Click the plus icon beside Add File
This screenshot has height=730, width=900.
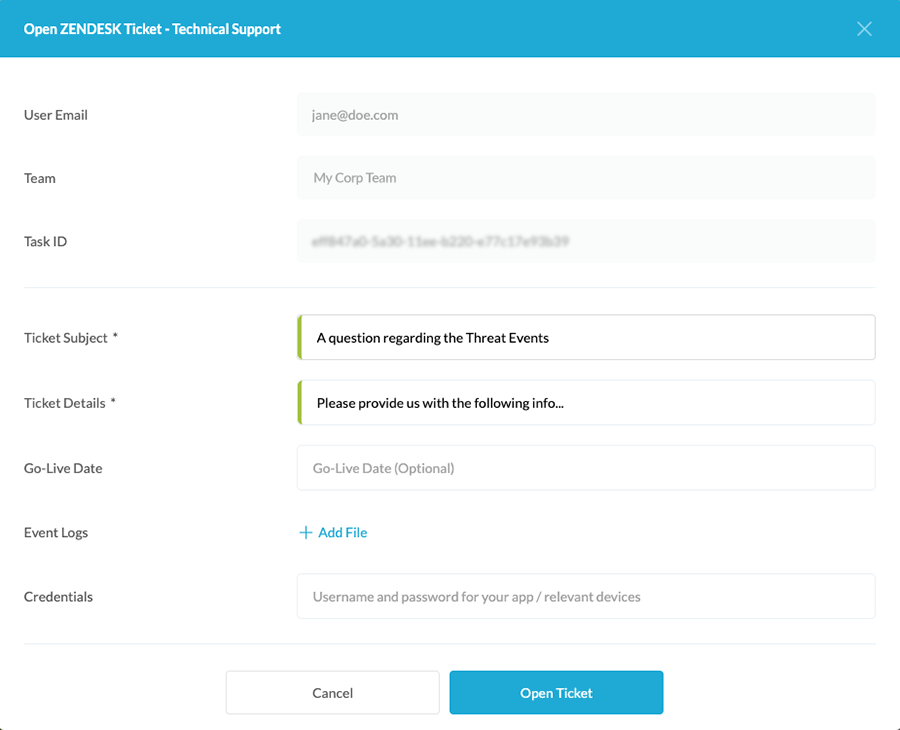coord(306,533)
